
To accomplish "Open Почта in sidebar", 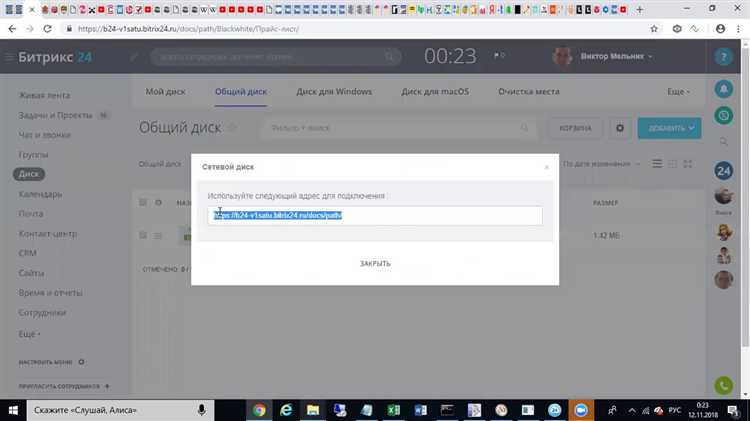I will [x=31, y=214].
